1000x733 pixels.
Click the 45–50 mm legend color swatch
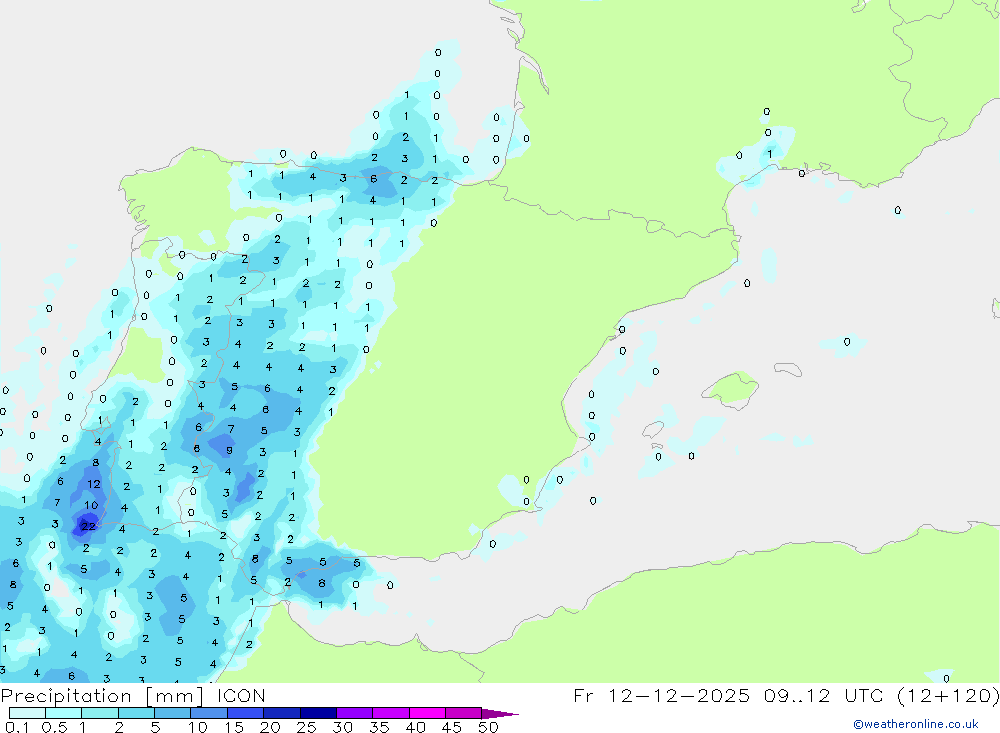tap(464, 713)
